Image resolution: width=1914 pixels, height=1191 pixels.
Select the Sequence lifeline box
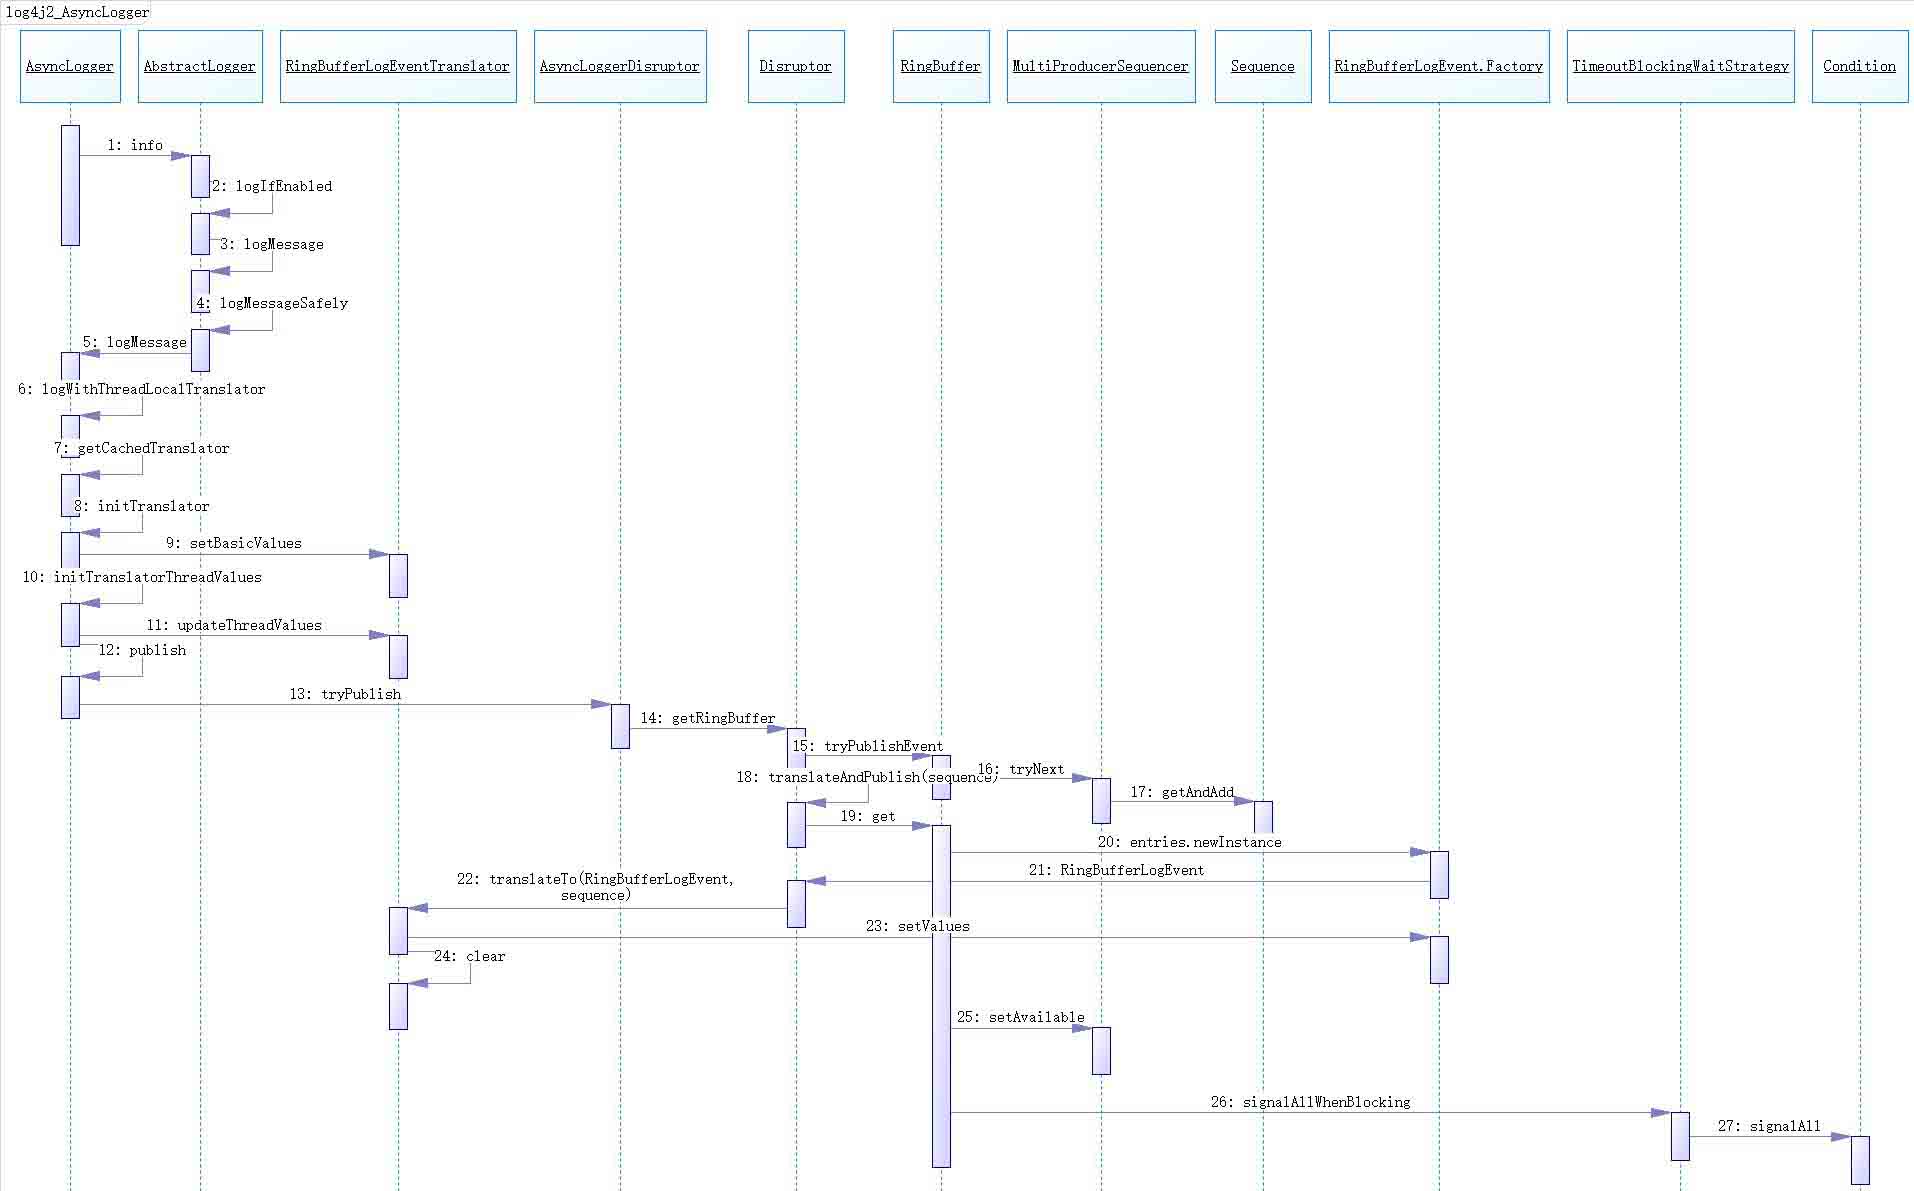pos(1263,66)
